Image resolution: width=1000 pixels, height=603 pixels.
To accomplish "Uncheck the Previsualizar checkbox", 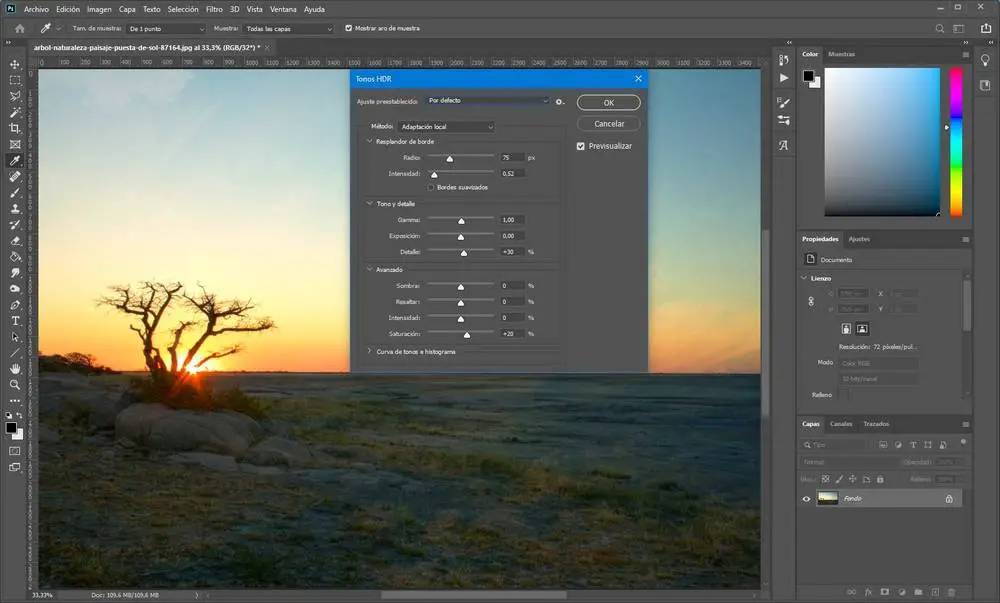I will (x=581, y=146).
